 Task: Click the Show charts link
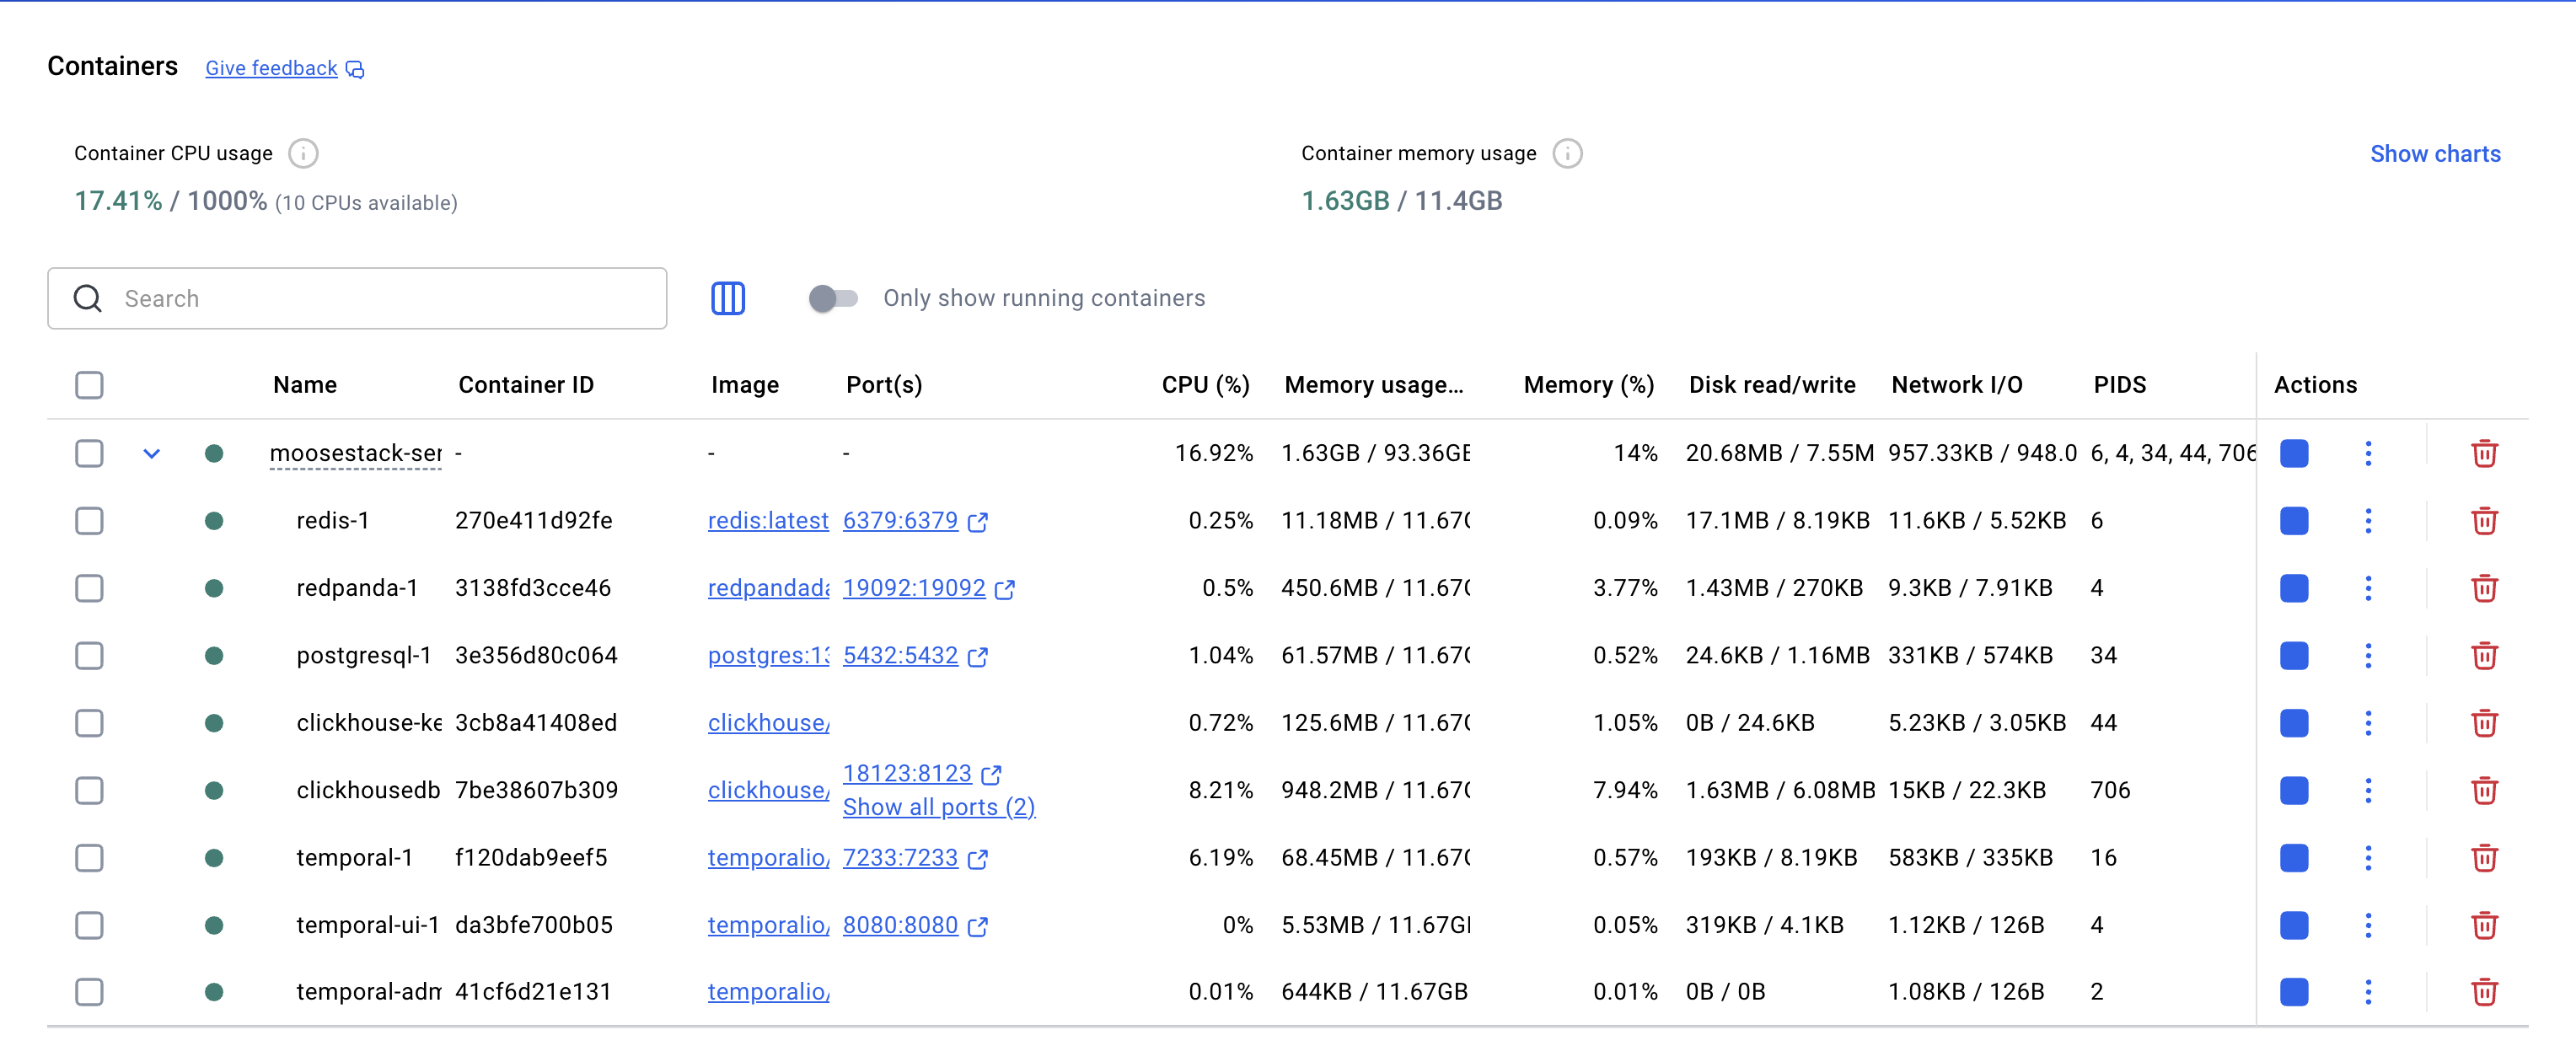click(x=2434, y=153)
